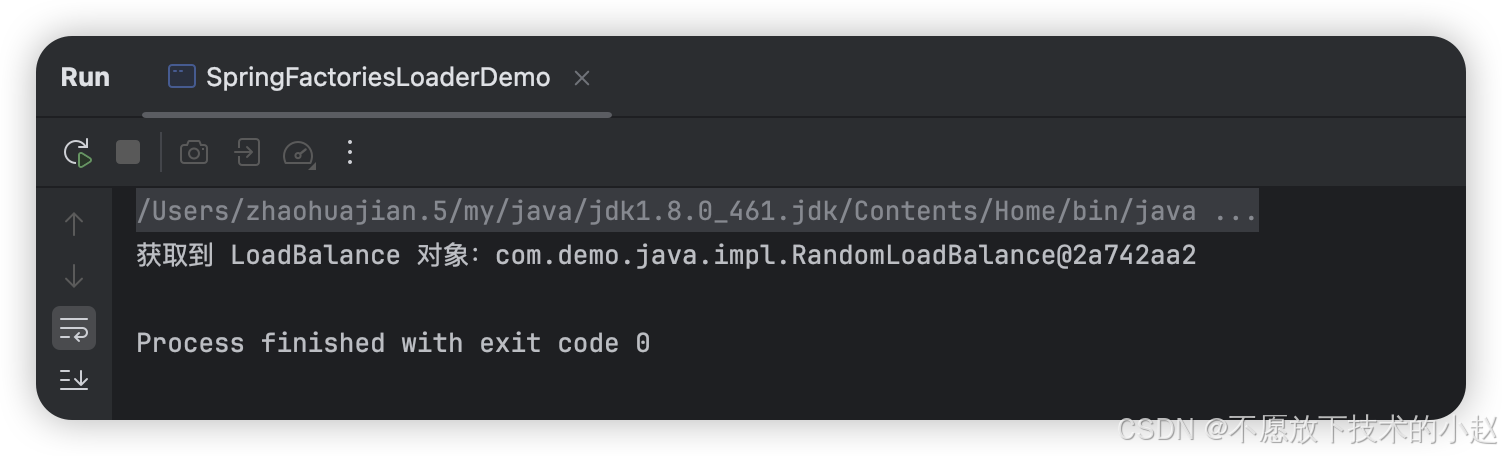Open the profiler icon's small dropdown arrow
The height and width of the screenshot is (456, 1502).
point(311,163)
